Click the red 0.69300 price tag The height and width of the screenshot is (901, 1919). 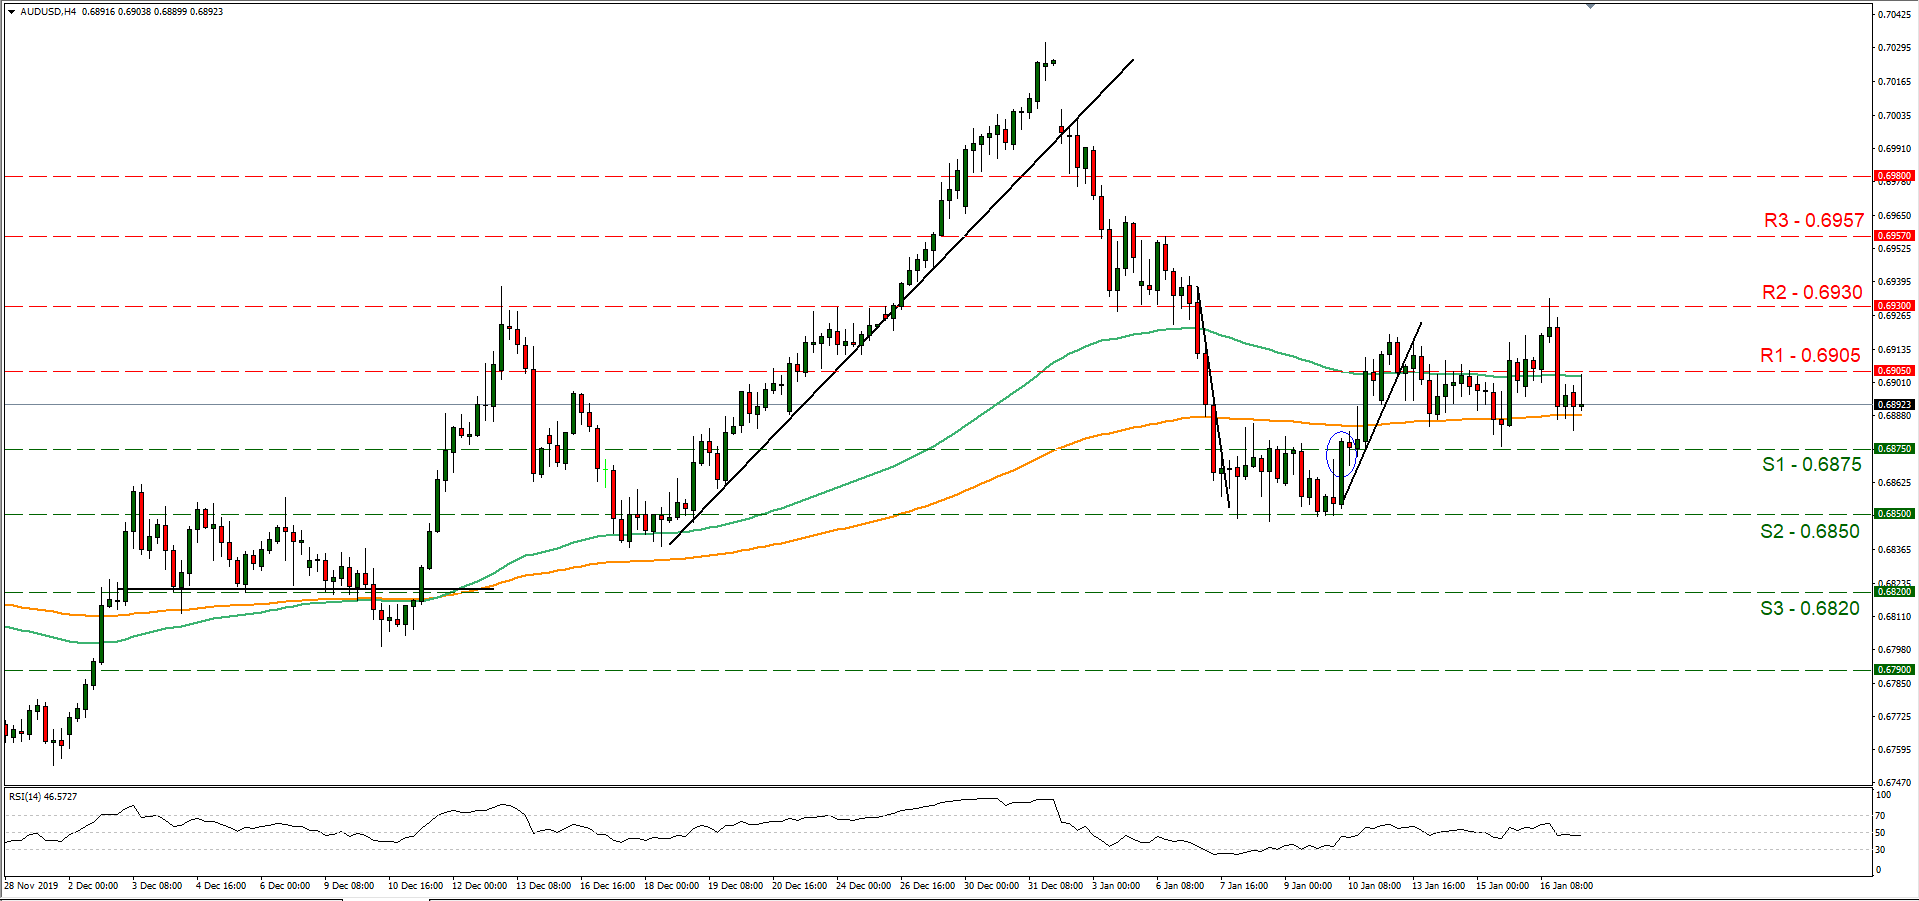tap(1893, 306)
